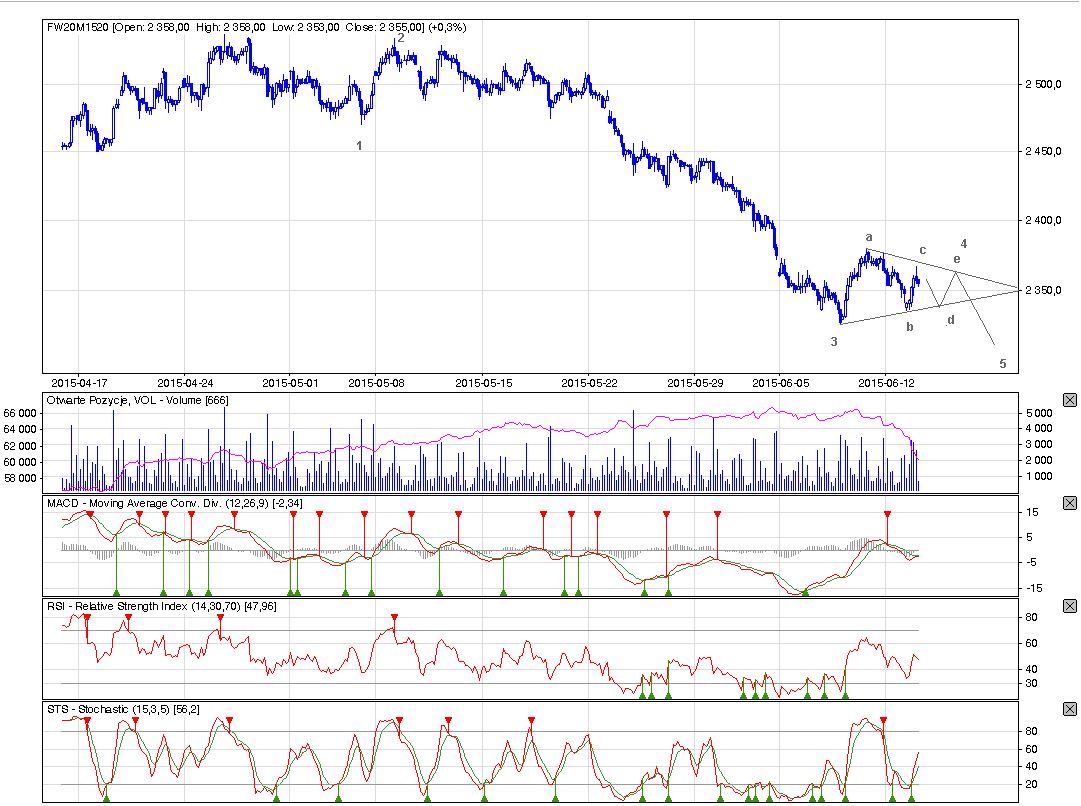Close the MACD indicator panel
This screenshot has height=806, width=1081.
tap(1069, 503)
